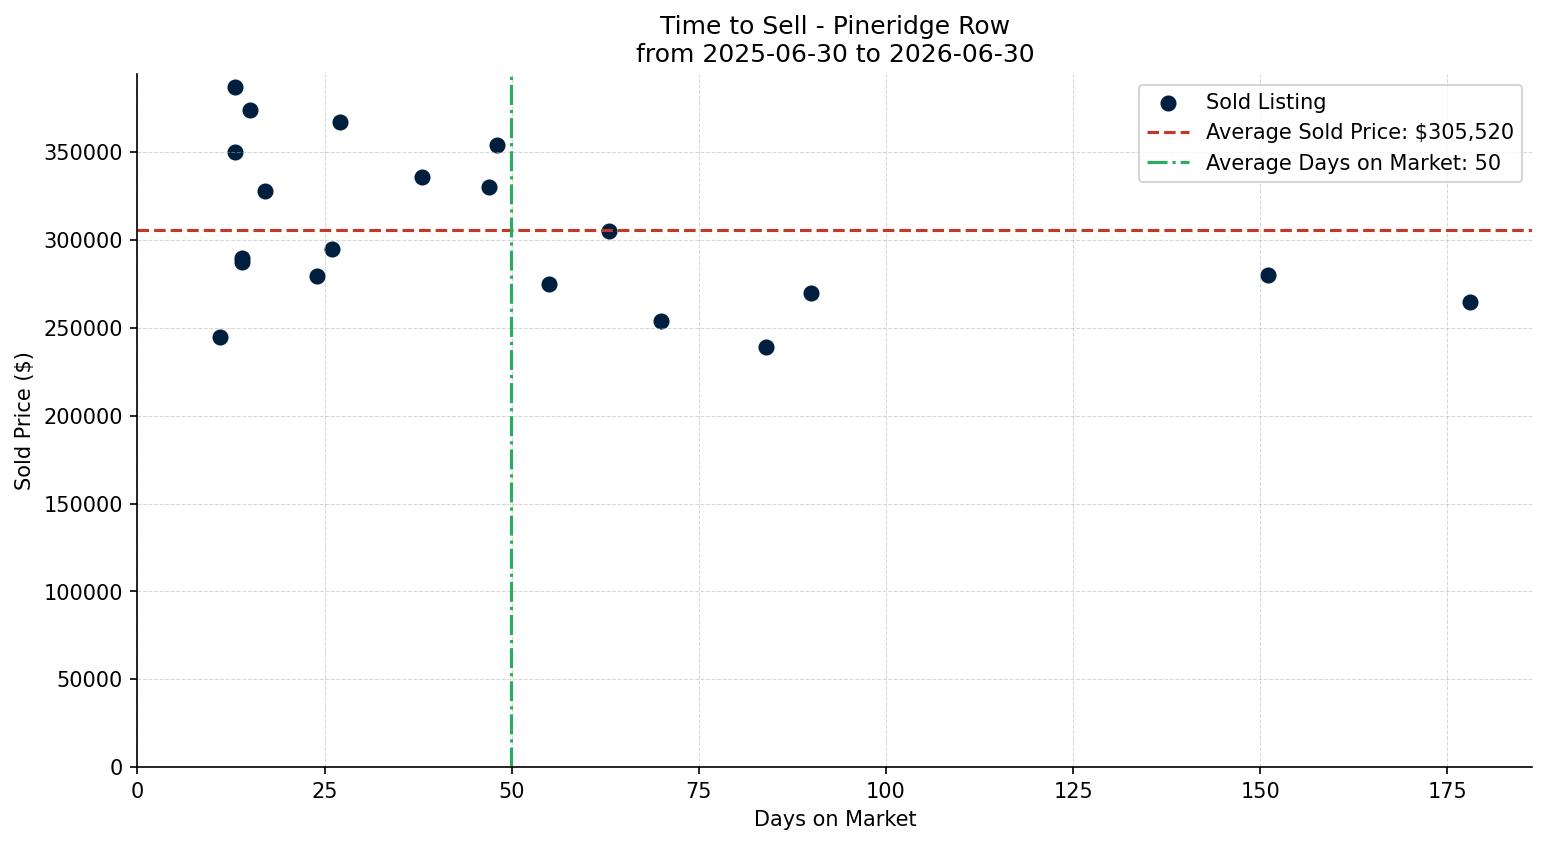Click the point at 27 days near $367,000

pos(340,122)
